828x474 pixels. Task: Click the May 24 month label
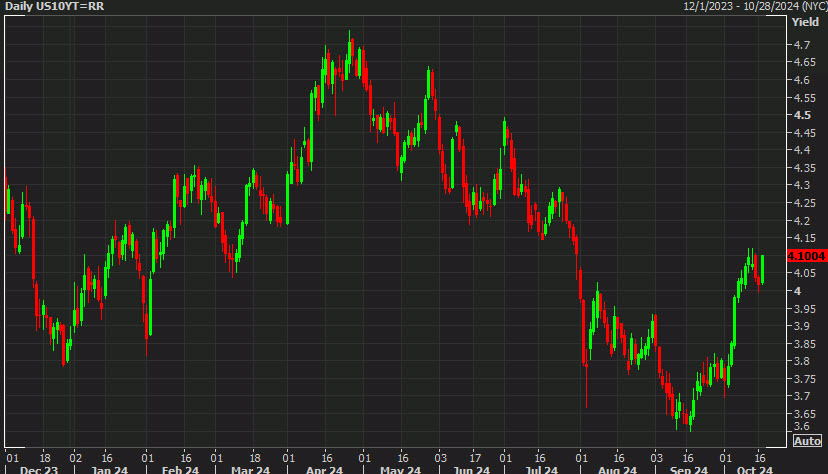coord(398,468)
